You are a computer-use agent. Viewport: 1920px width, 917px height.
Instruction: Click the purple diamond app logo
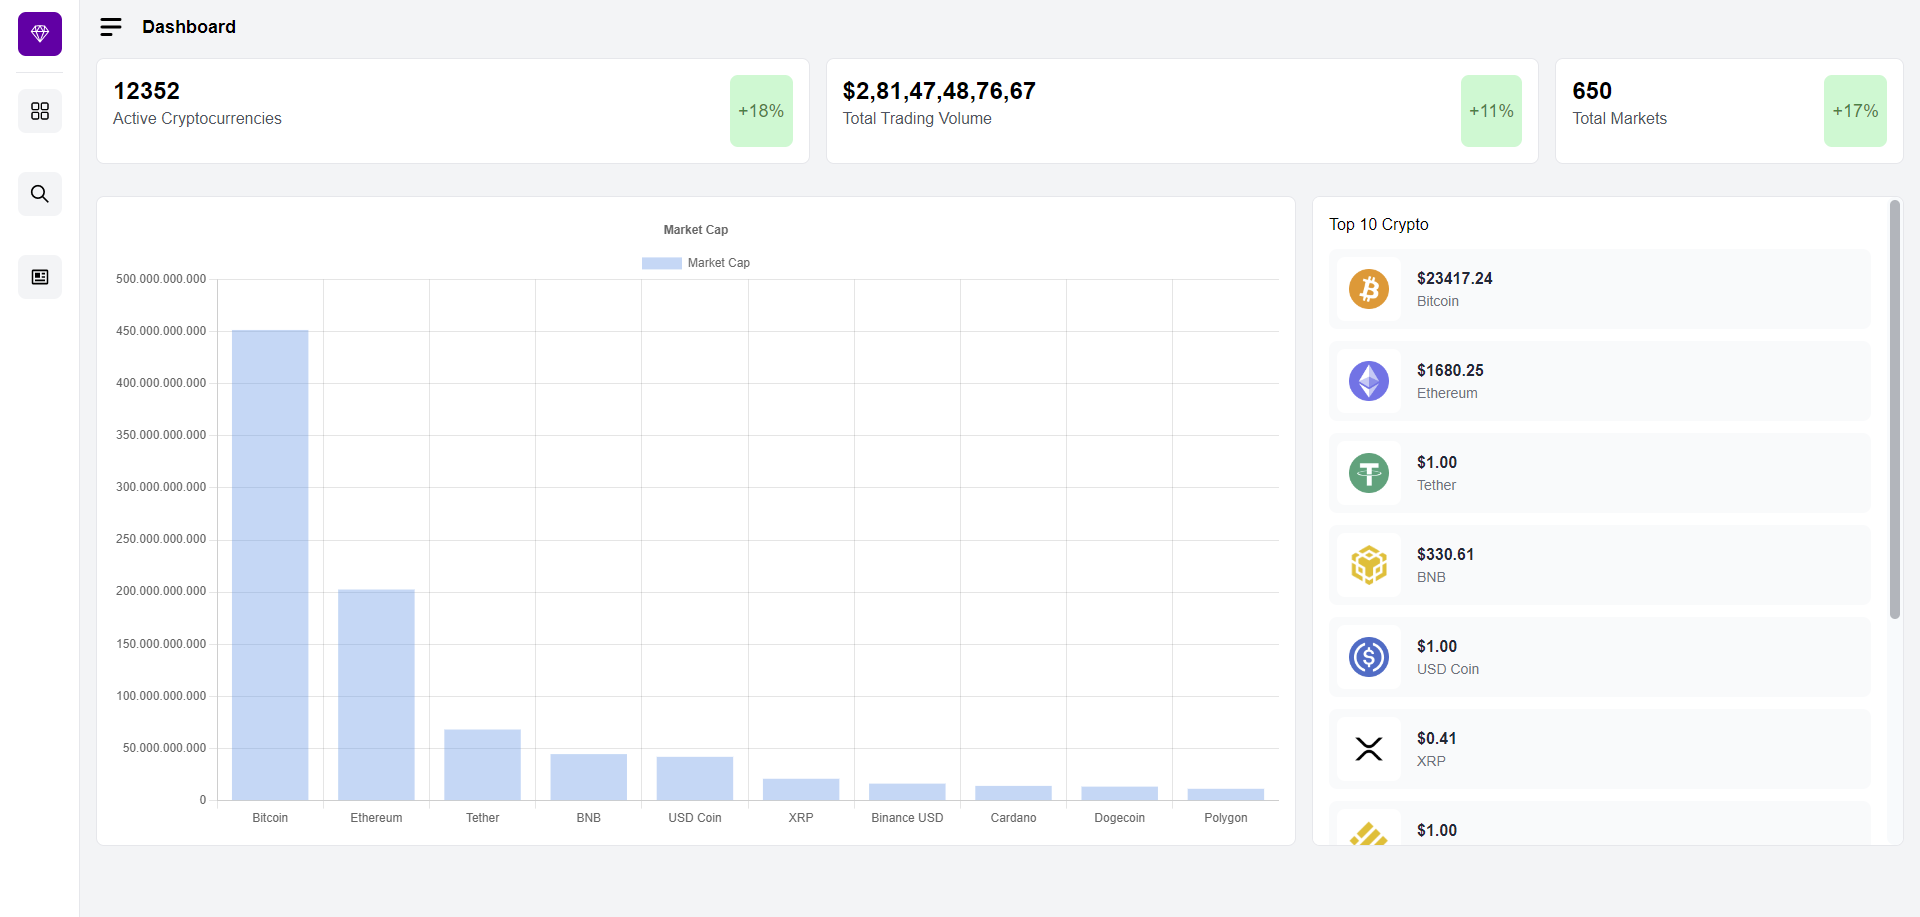tap(39, 33)
